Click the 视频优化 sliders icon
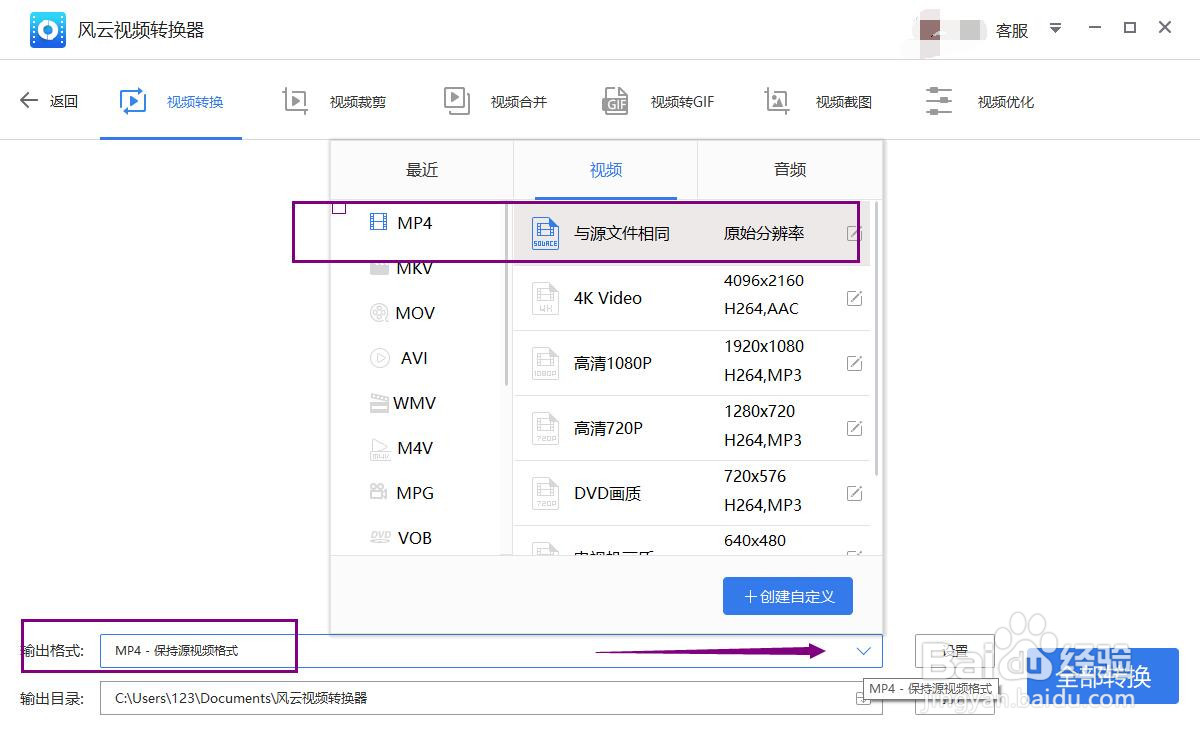Image resolution: width=1200 pixels, height=740 pixels. click(939, 101)
